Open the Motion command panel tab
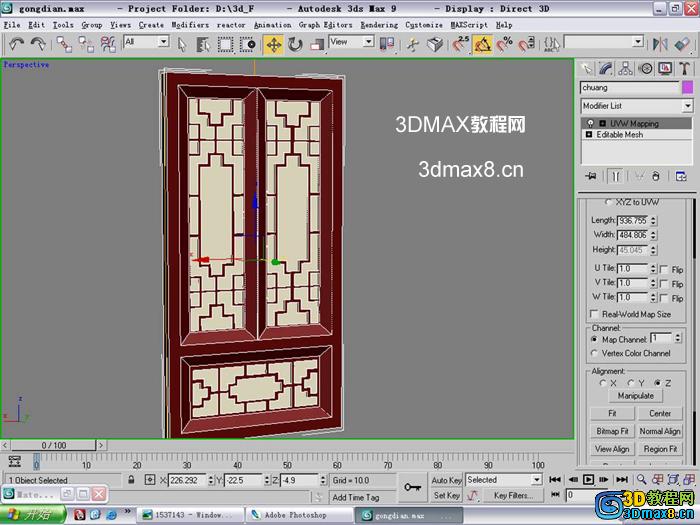This screenshot has width=700, height=525. tap(645, 68)
